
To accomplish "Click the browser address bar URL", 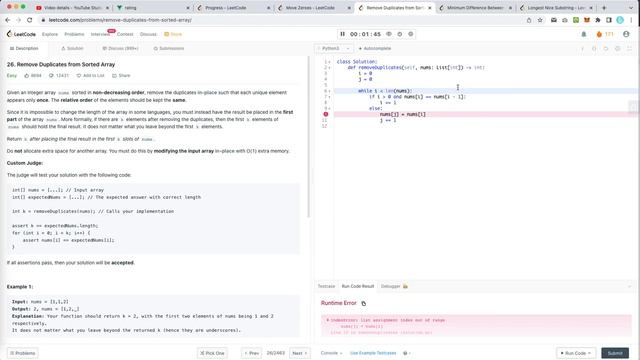I will 120,20.
